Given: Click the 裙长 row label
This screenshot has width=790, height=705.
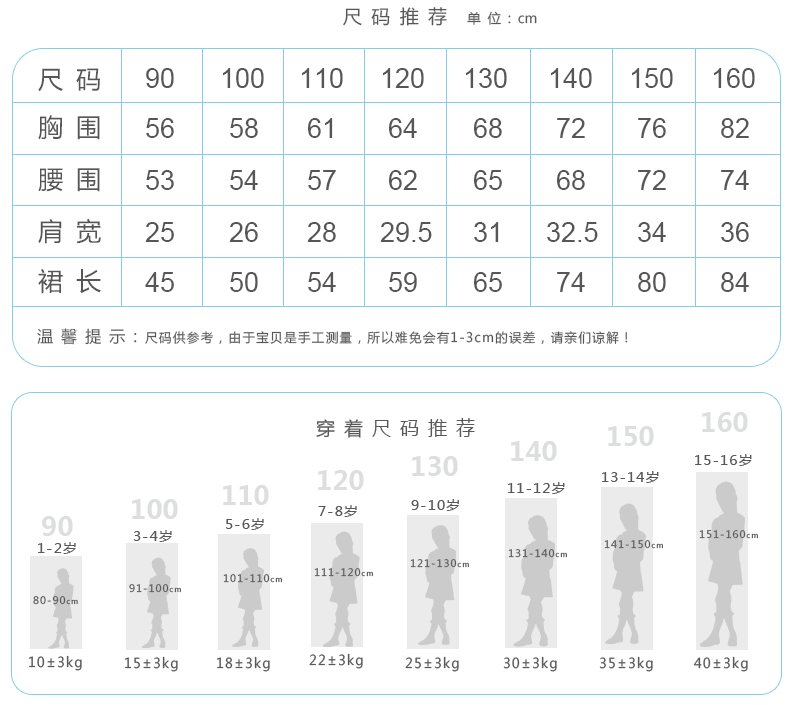Looking at the screenshot, I should [x=69, y=283].
